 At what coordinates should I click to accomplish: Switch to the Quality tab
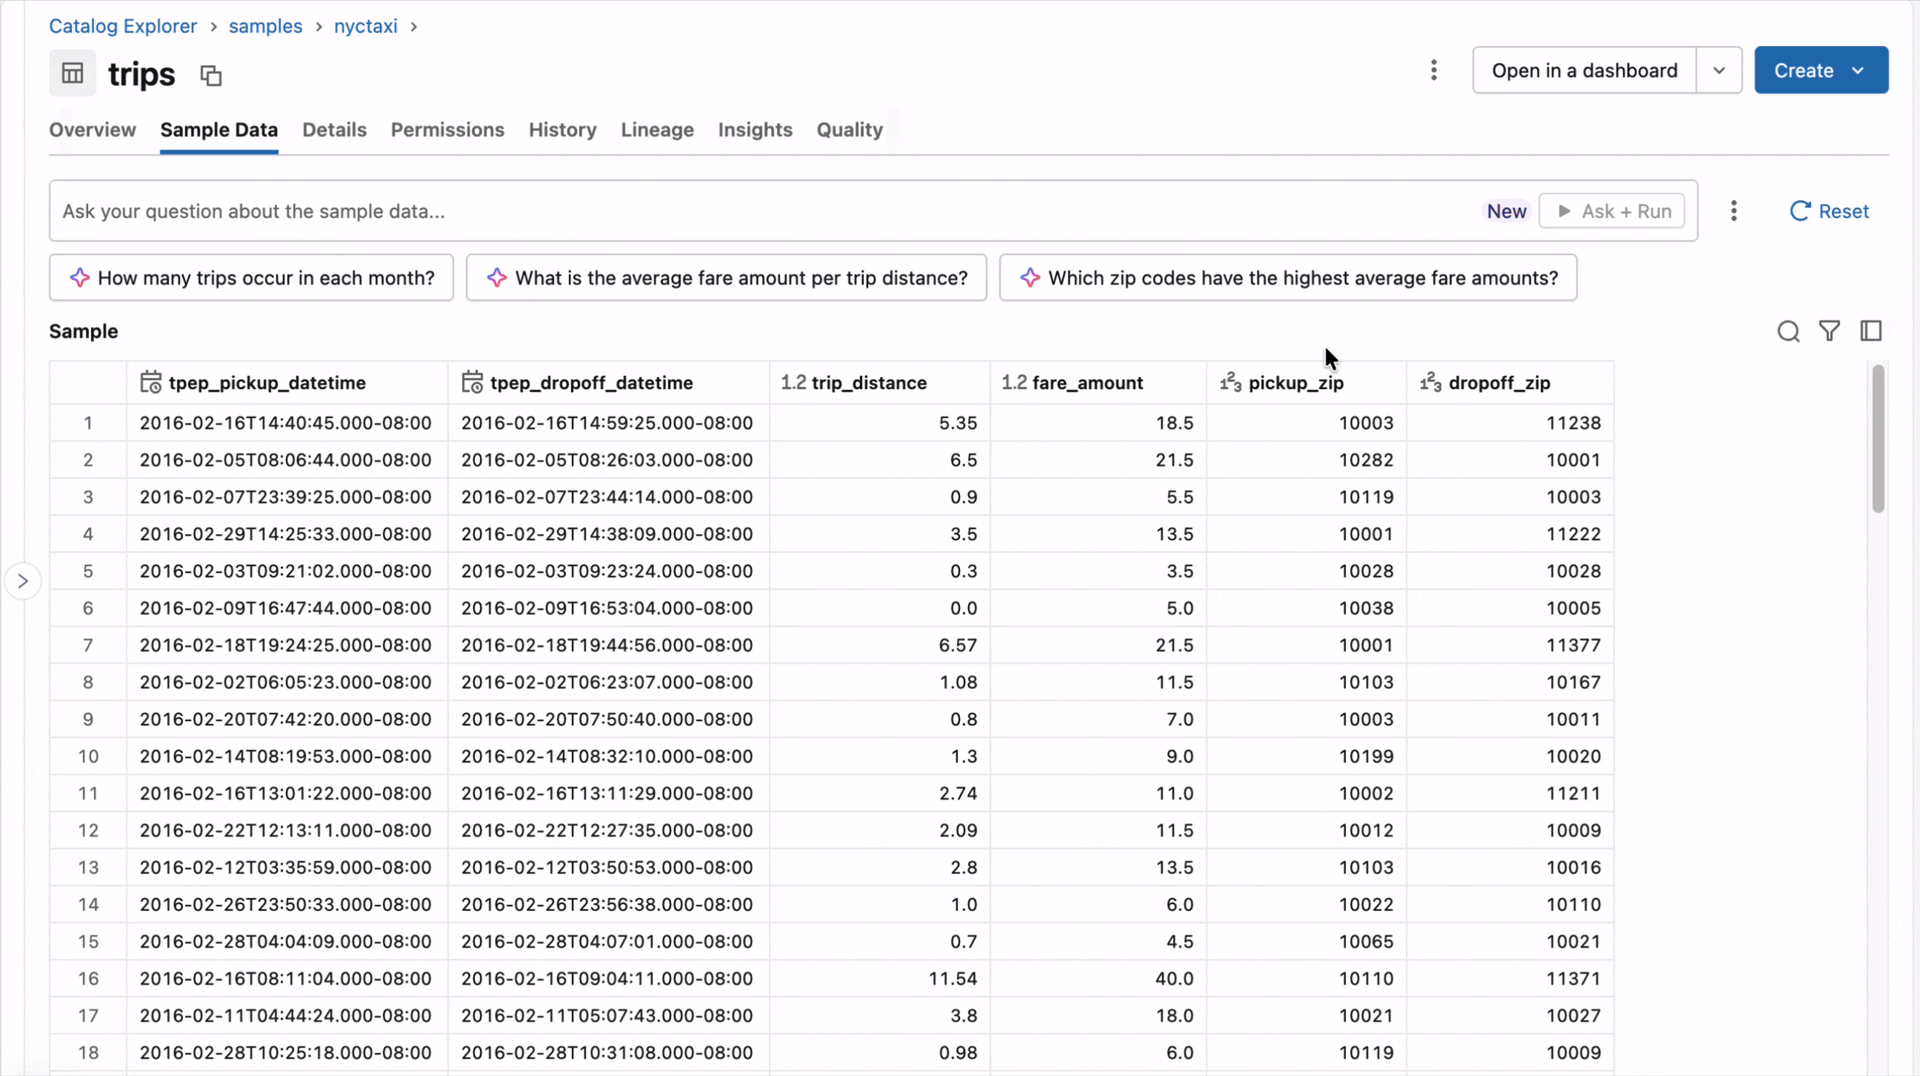(849, 130)
